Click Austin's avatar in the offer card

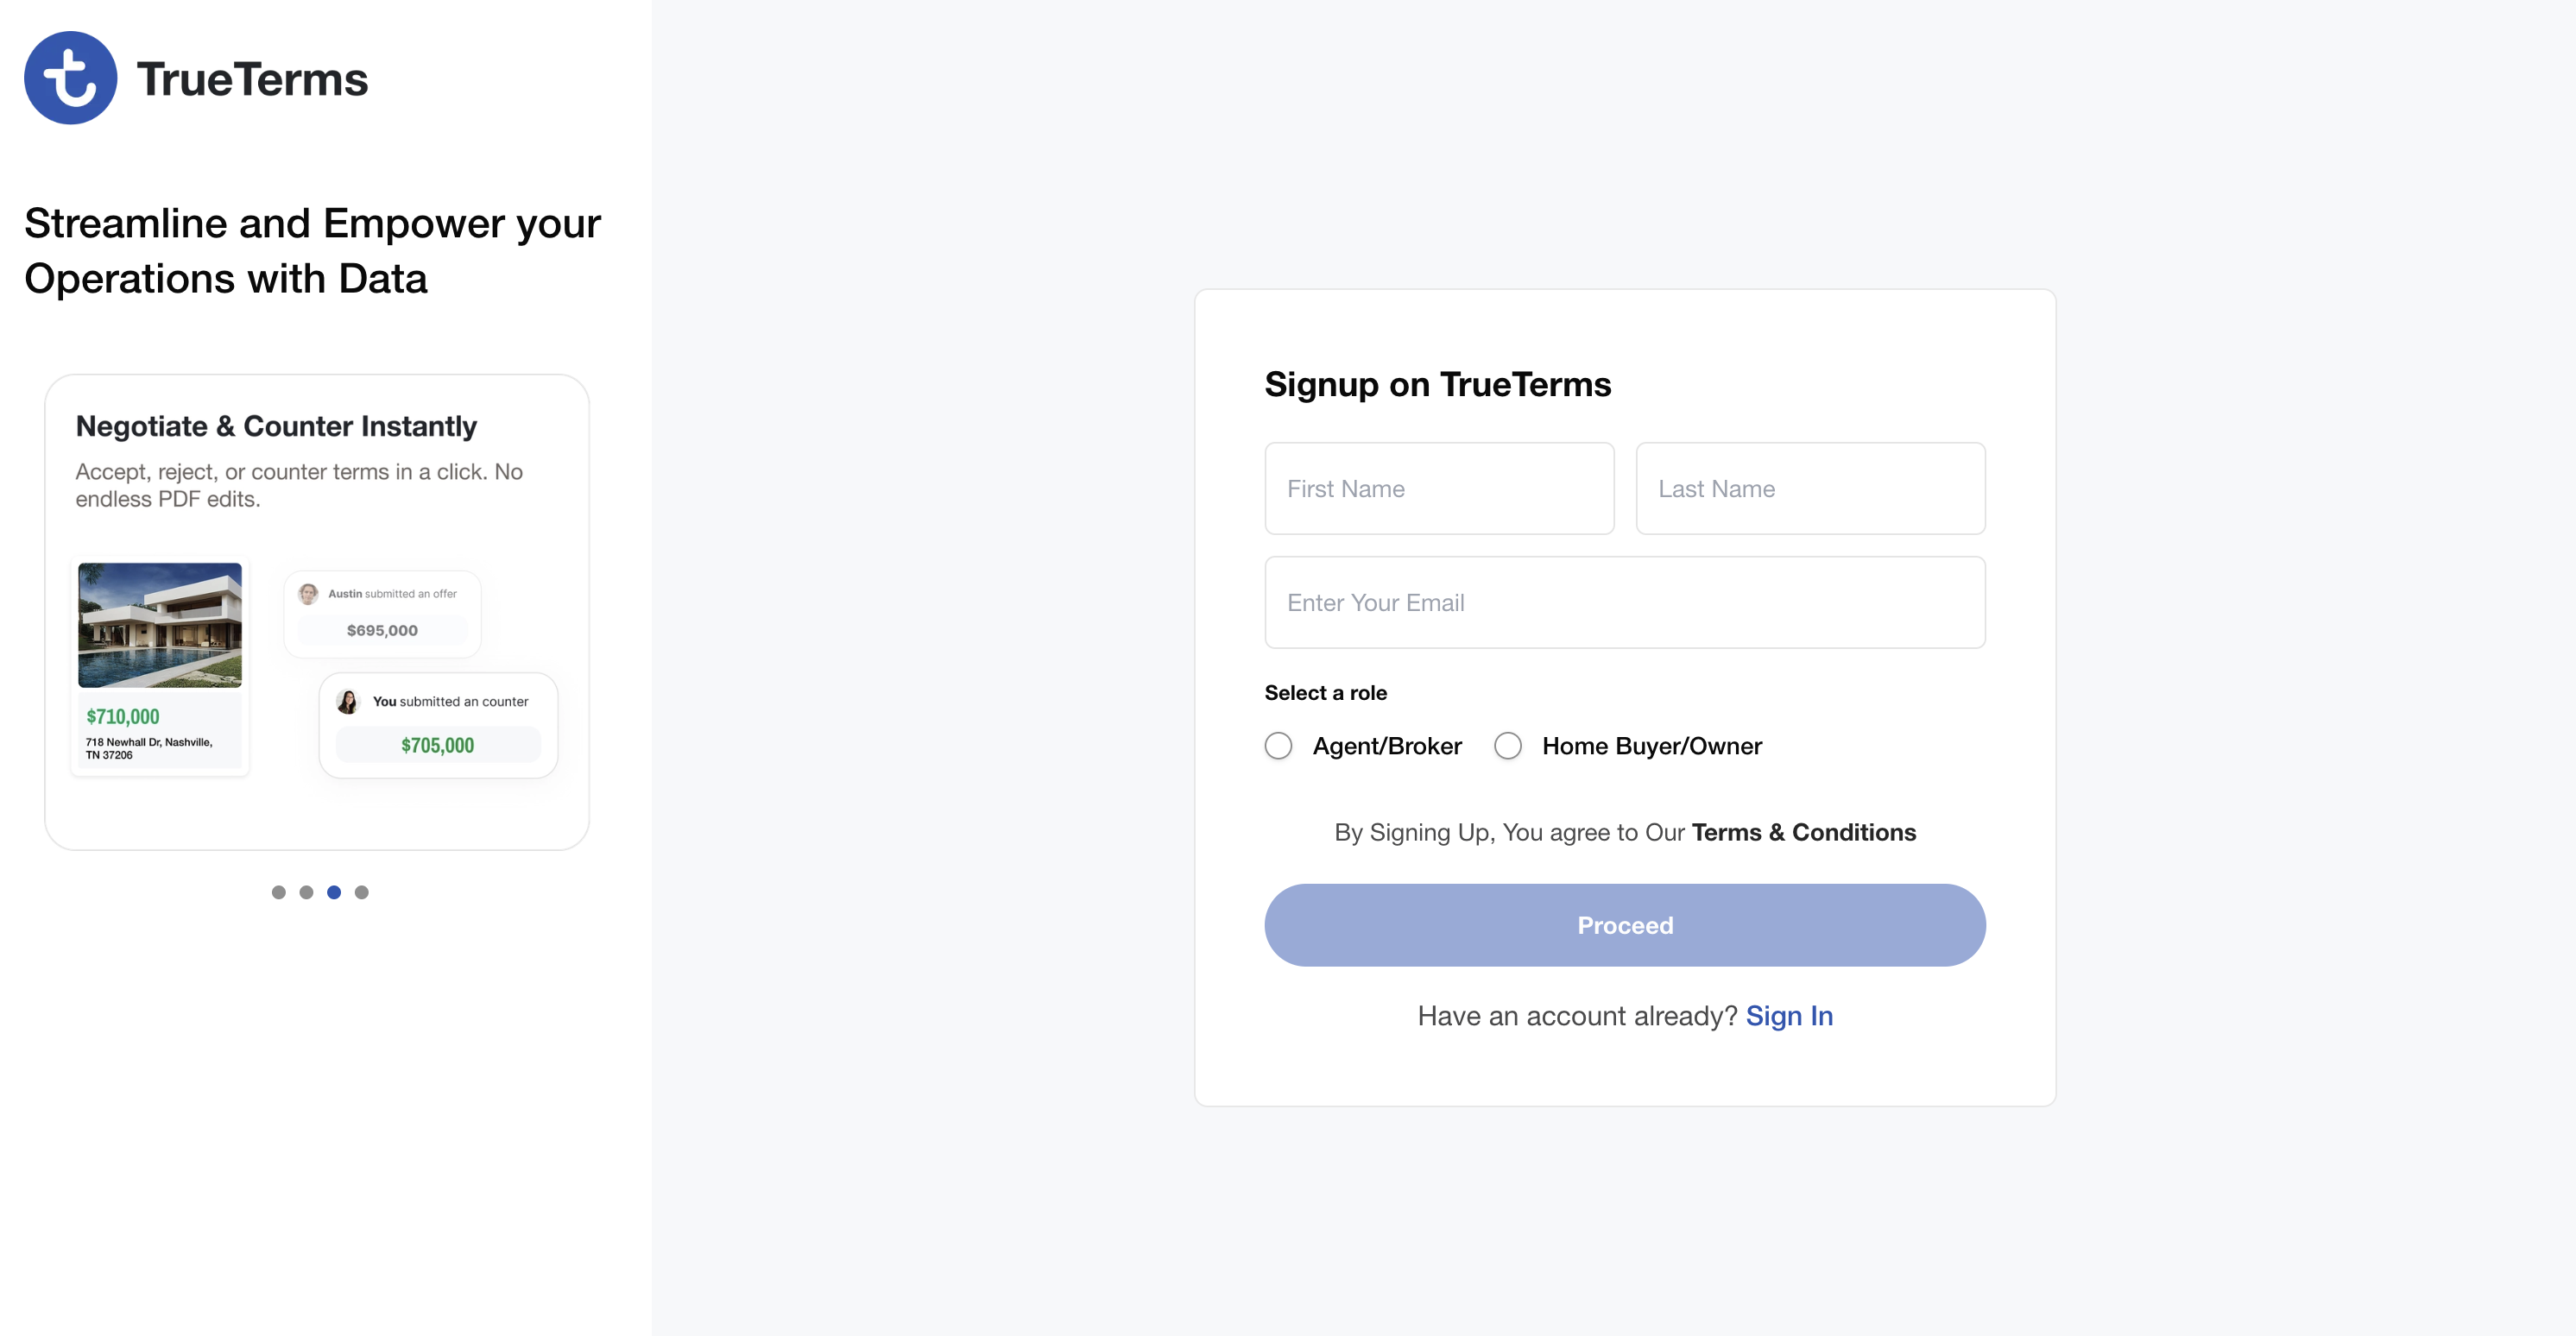(308, 594)
